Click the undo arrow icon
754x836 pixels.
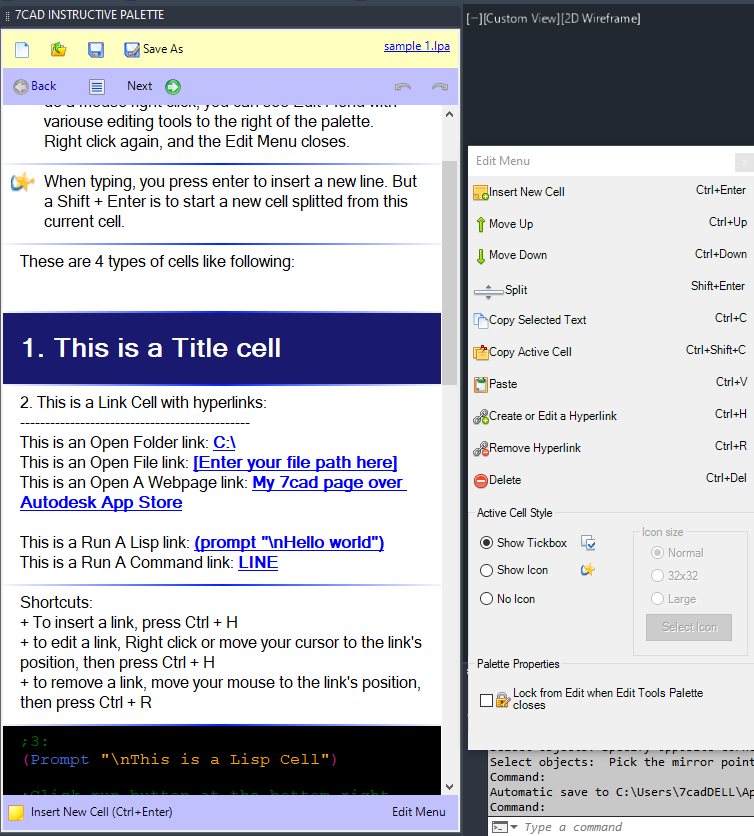(x=403, y=86)
